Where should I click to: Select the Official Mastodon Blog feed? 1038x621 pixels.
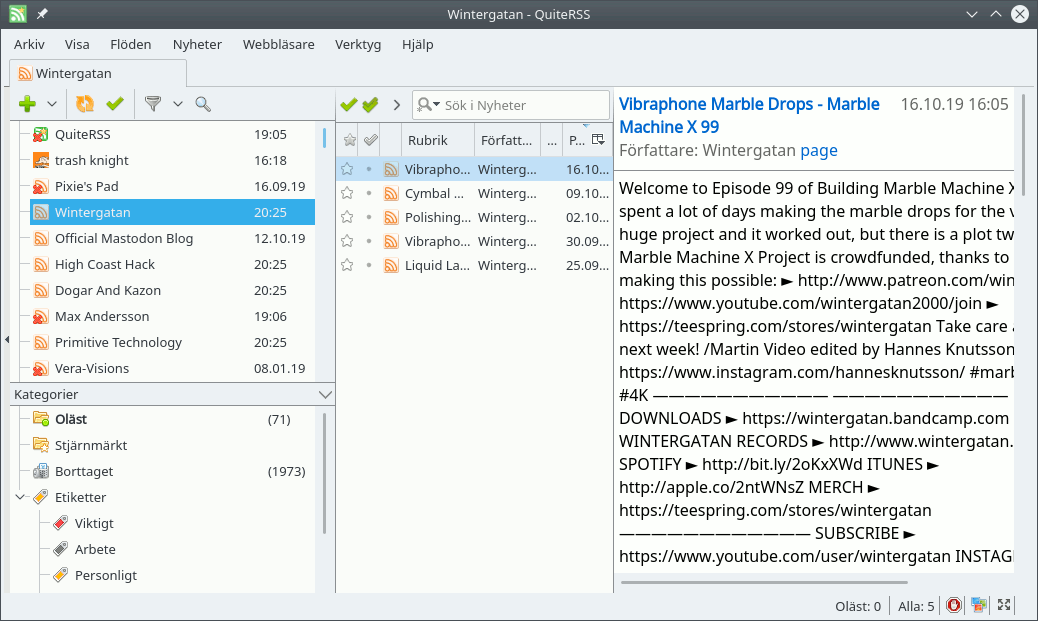[172, 238]
